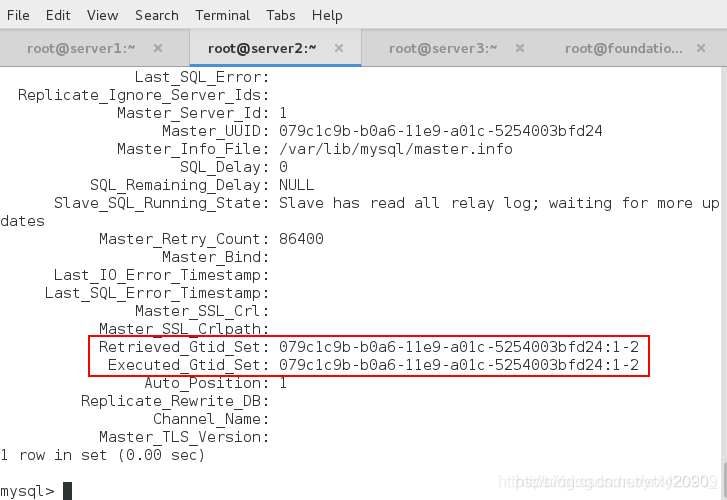
Task: Click the Replicate_Ignore_Server_Ids label
Action: click(x=144, y=95)
